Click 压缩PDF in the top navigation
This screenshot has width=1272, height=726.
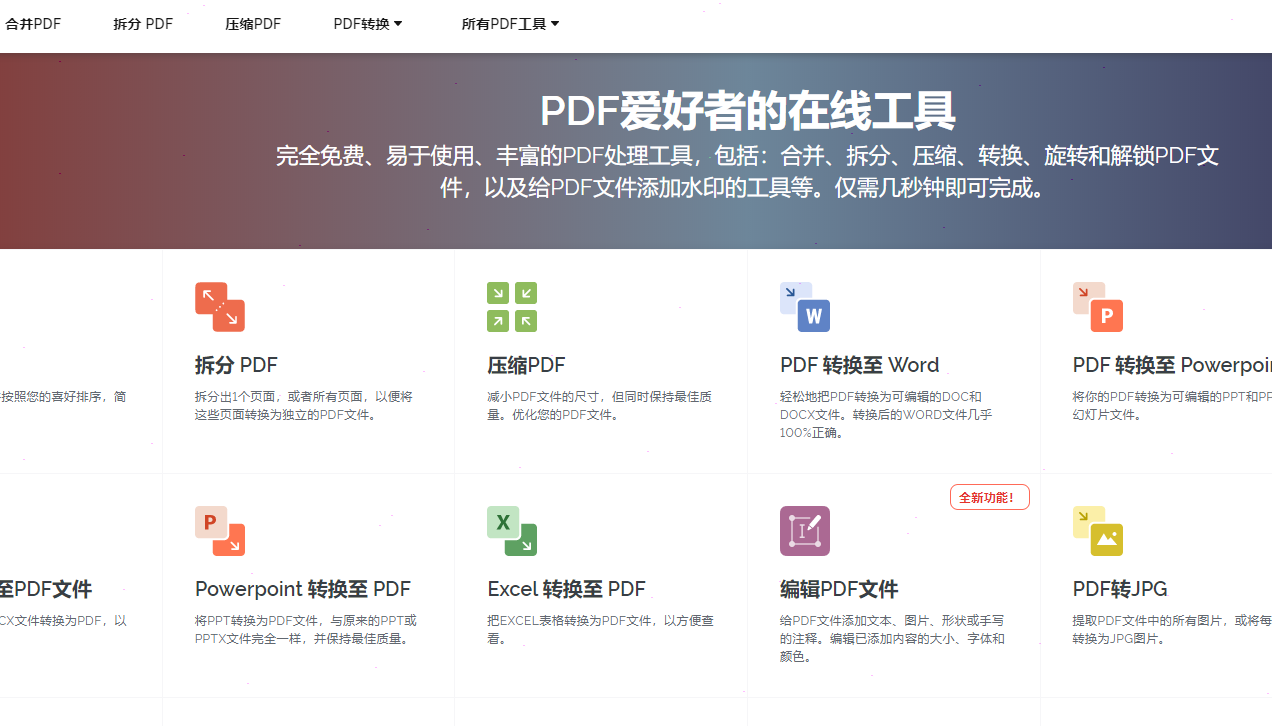point(253,23)
